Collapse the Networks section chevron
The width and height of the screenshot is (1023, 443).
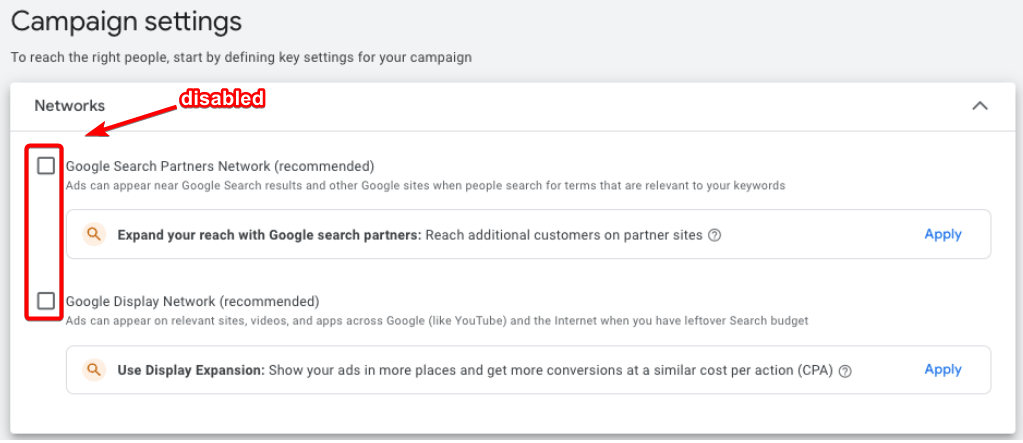pyautogui.click(x=979, y=106)
